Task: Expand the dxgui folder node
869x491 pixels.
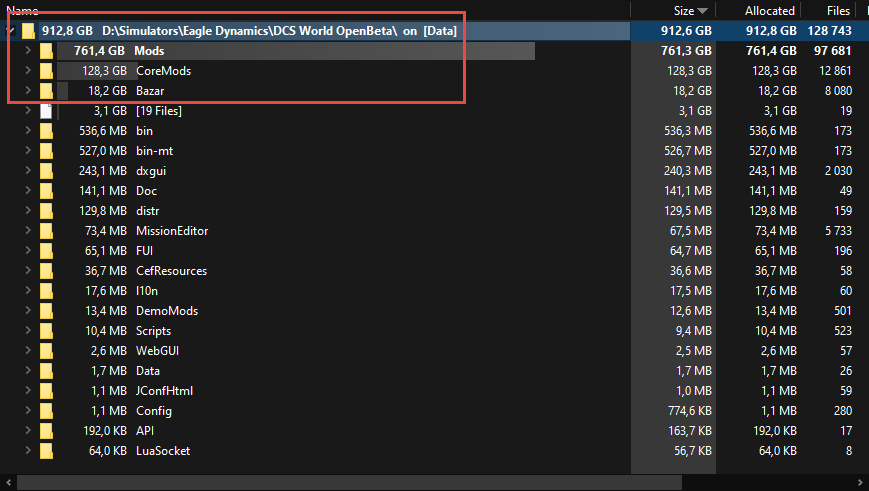Action: point(28,170)
